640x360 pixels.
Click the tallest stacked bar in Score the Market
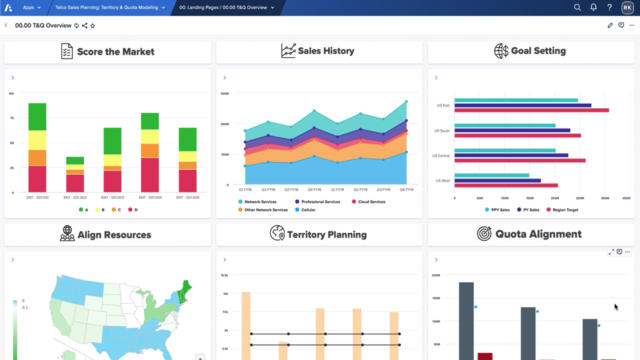pyautogui.click(x=37, y=147)
